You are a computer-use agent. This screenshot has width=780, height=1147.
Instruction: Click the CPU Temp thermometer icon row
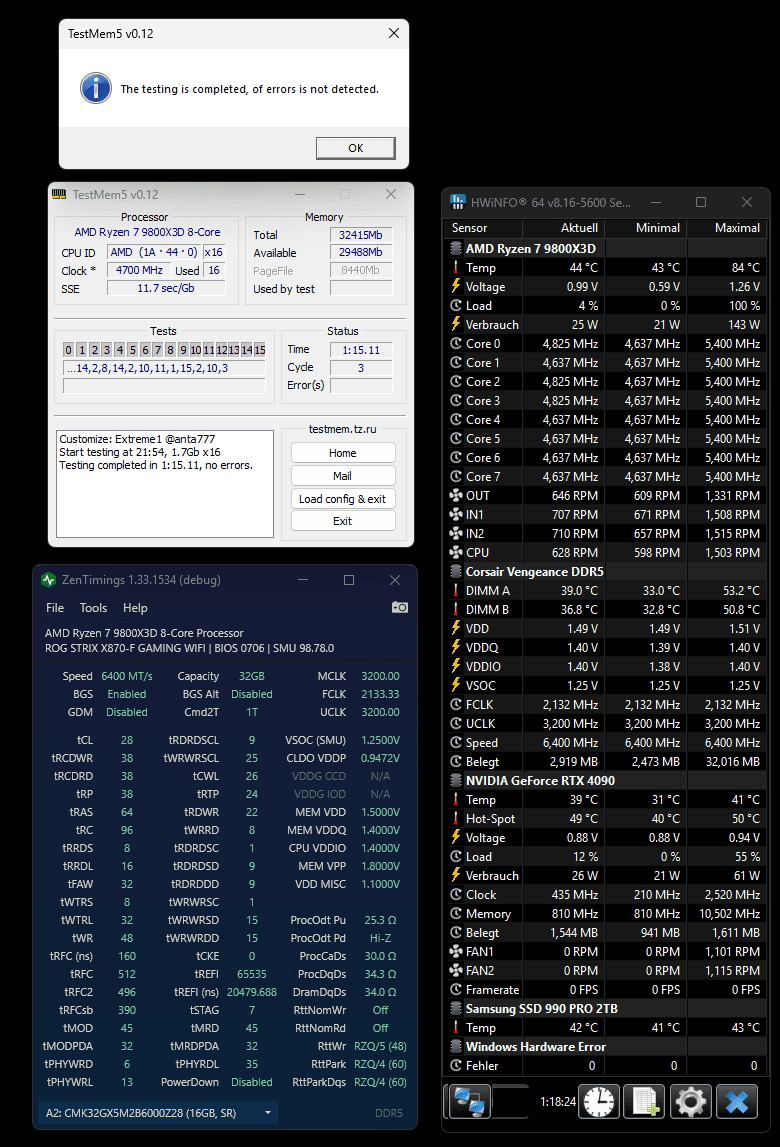[456, 268]
